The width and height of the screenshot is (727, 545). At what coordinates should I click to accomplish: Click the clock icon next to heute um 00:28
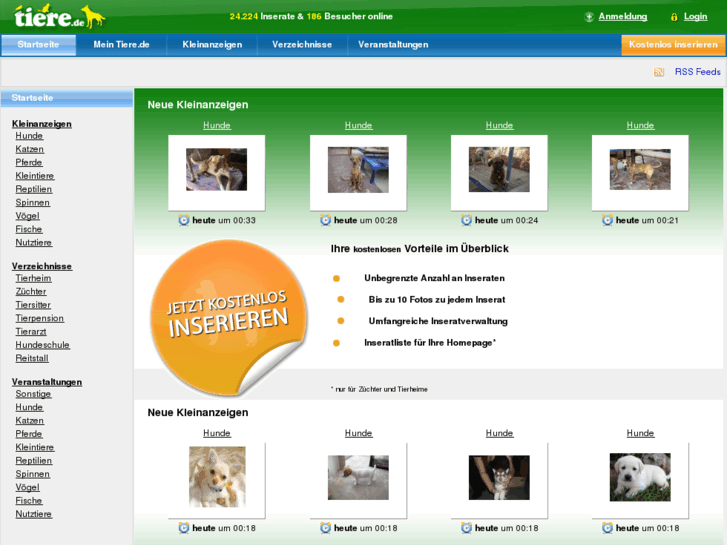pyautogui.click(x=325, y=220)
